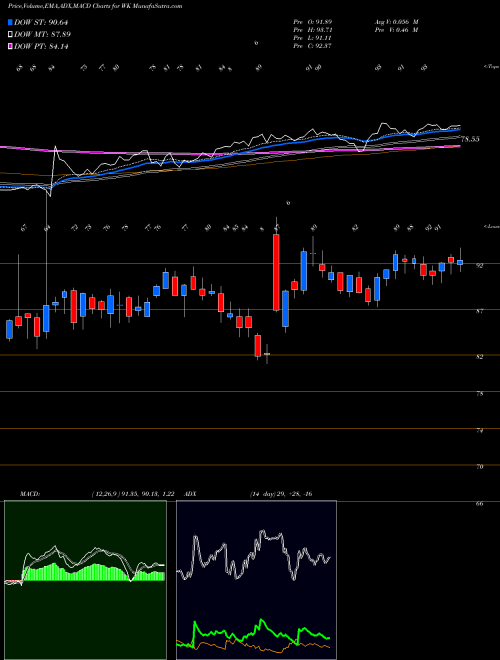Click the 78 price axis label
500x660 pixels.
click(x=479, y=394)
